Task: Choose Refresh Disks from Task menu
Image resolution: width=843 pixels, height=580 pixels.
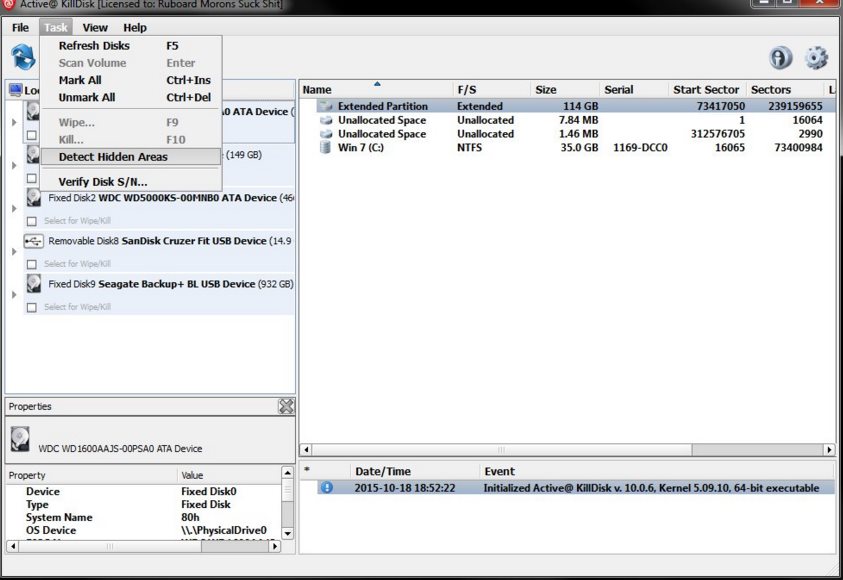Action: [131, 46]
